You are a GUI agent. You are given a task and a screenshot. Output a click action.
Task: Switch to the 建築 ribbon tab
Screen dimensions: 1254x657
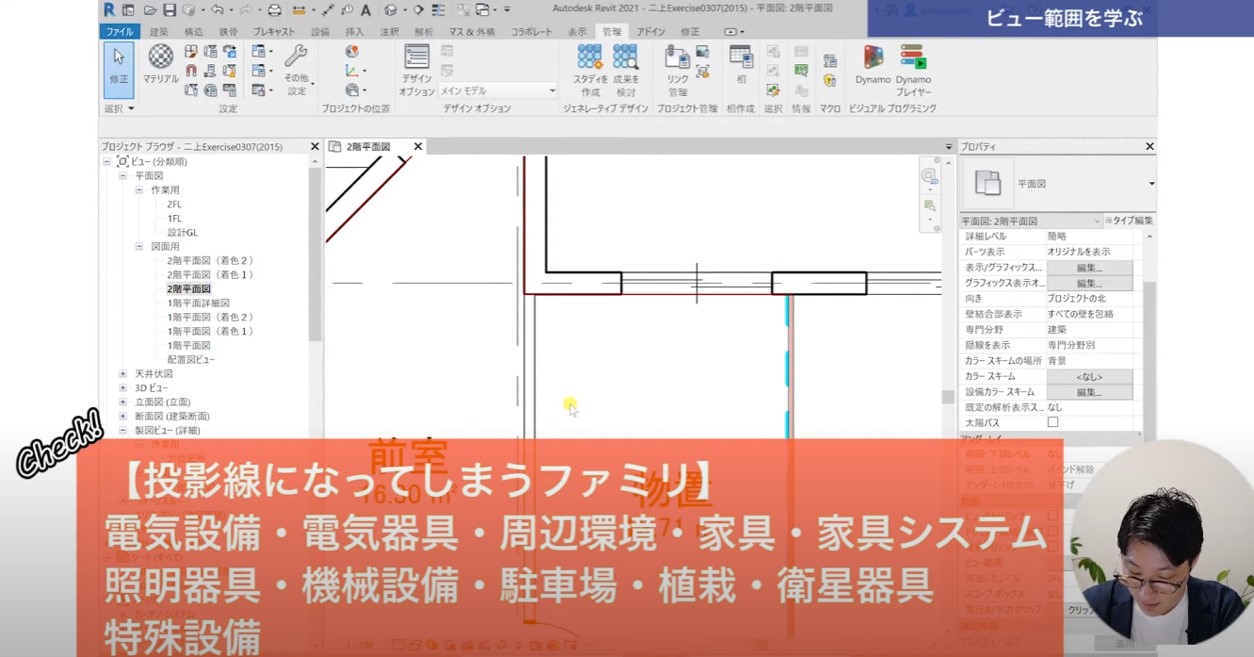(x=159, y=32)
